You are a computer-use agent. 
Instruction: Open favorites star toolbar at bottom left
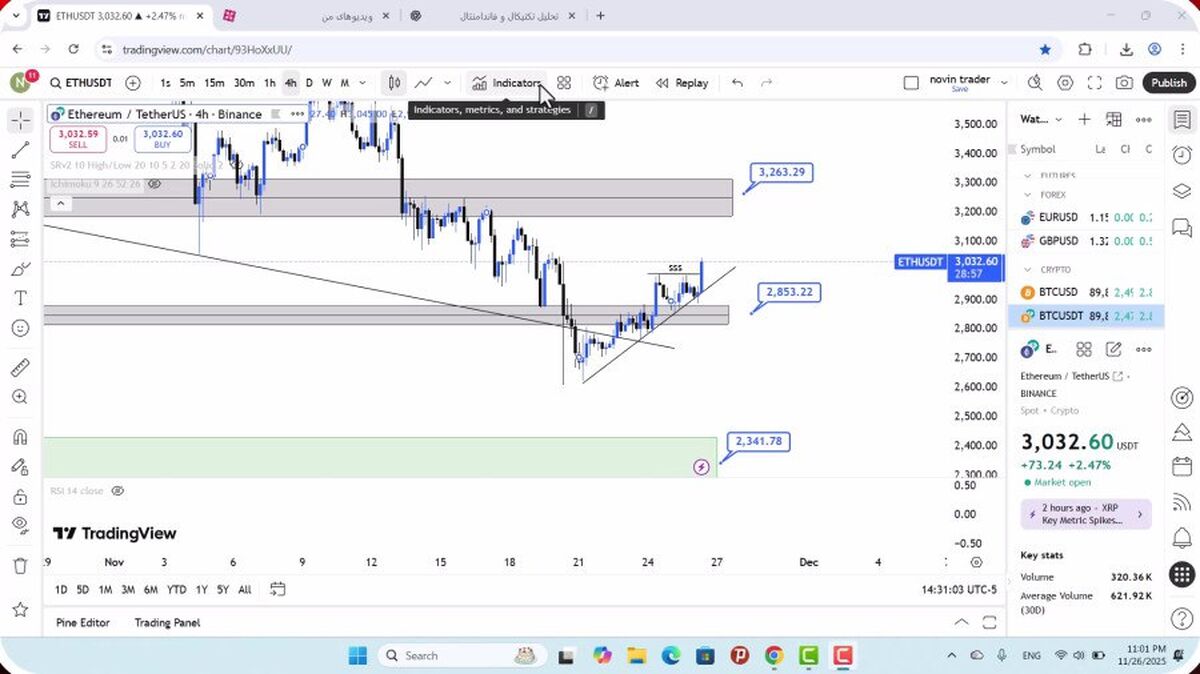20,609
